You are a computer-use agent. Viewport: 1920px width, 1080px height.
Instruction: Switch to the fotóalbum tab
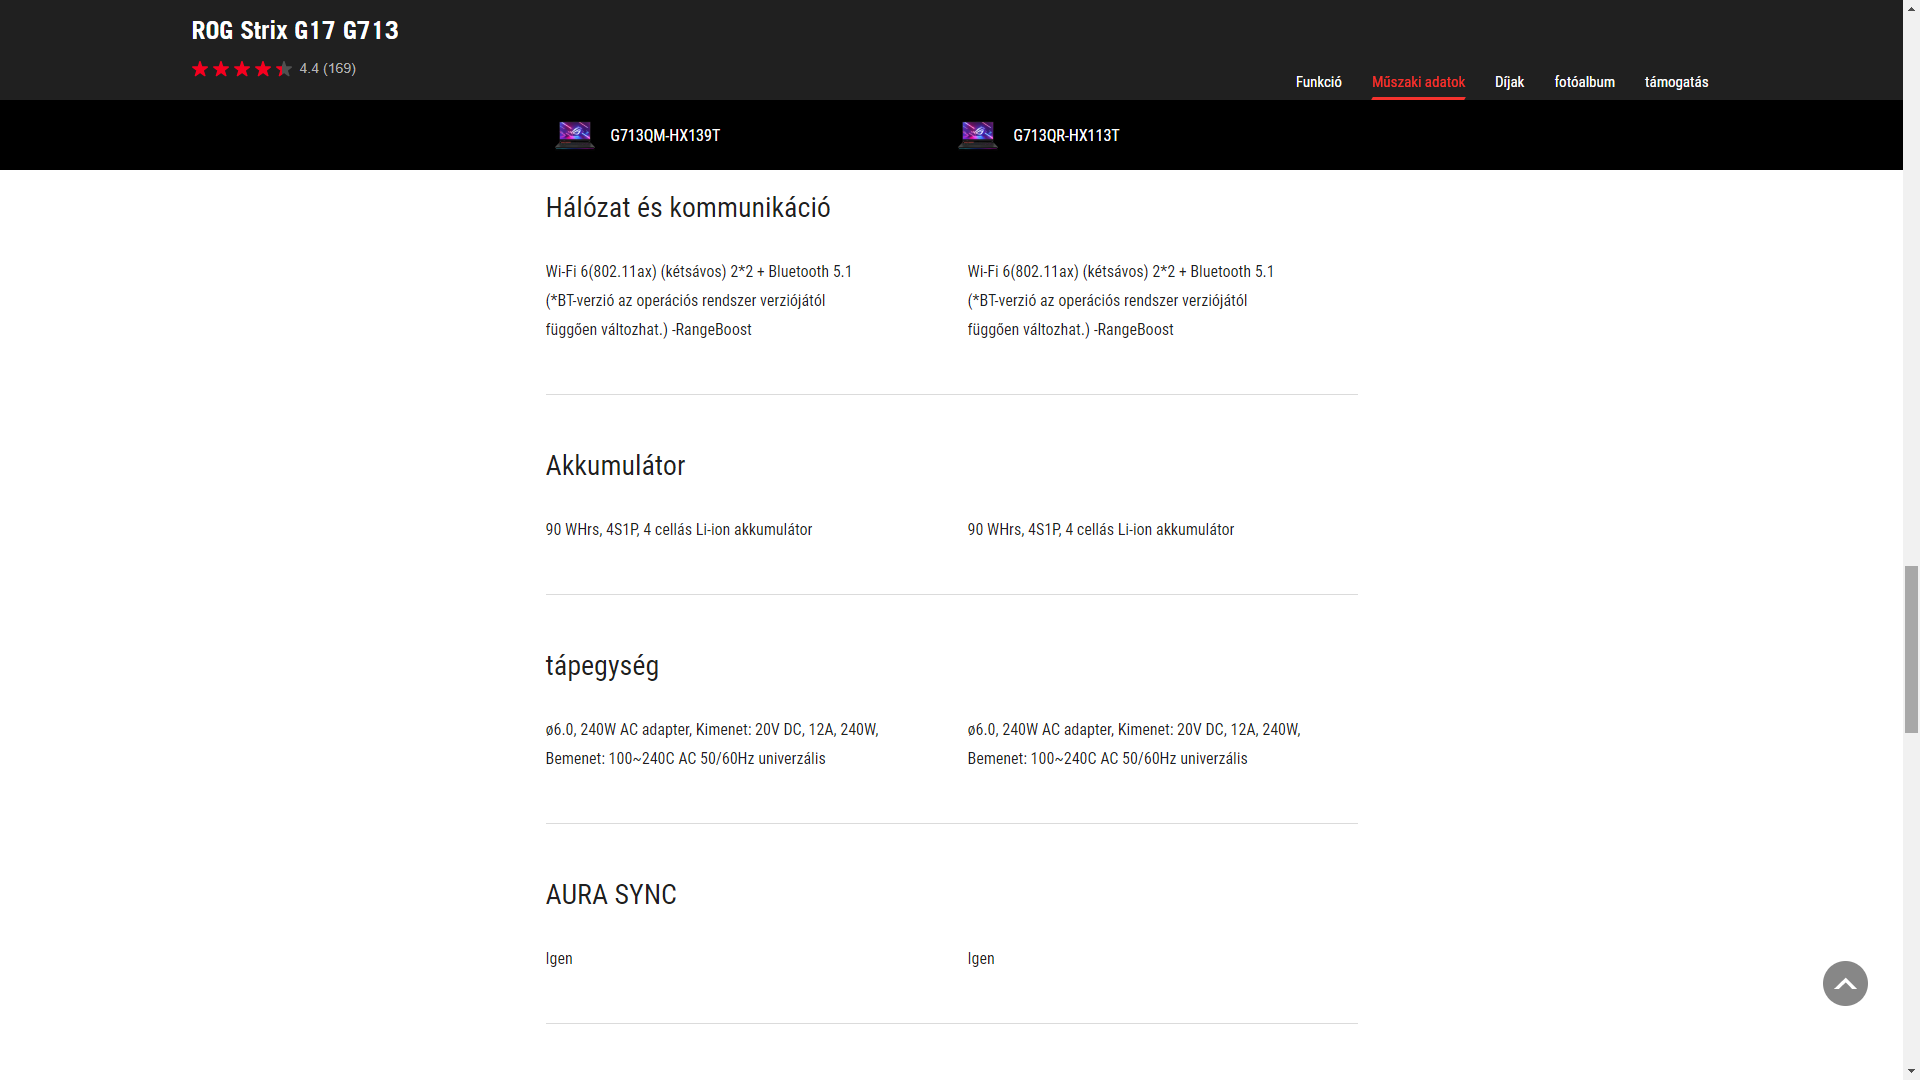1584,82
